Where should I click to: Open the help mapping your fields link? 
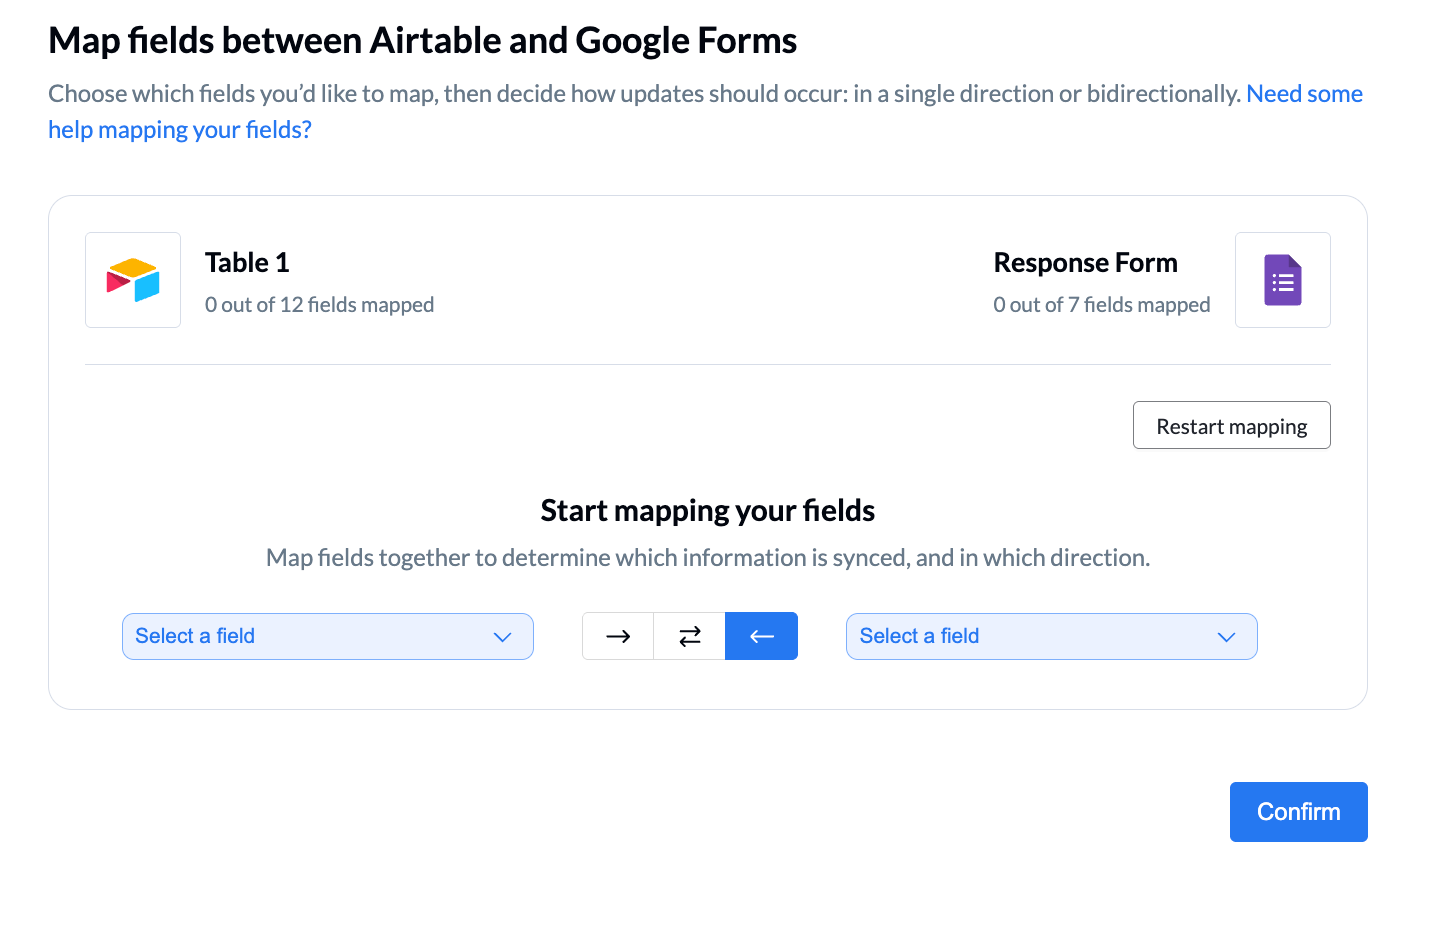click(179, 129)
